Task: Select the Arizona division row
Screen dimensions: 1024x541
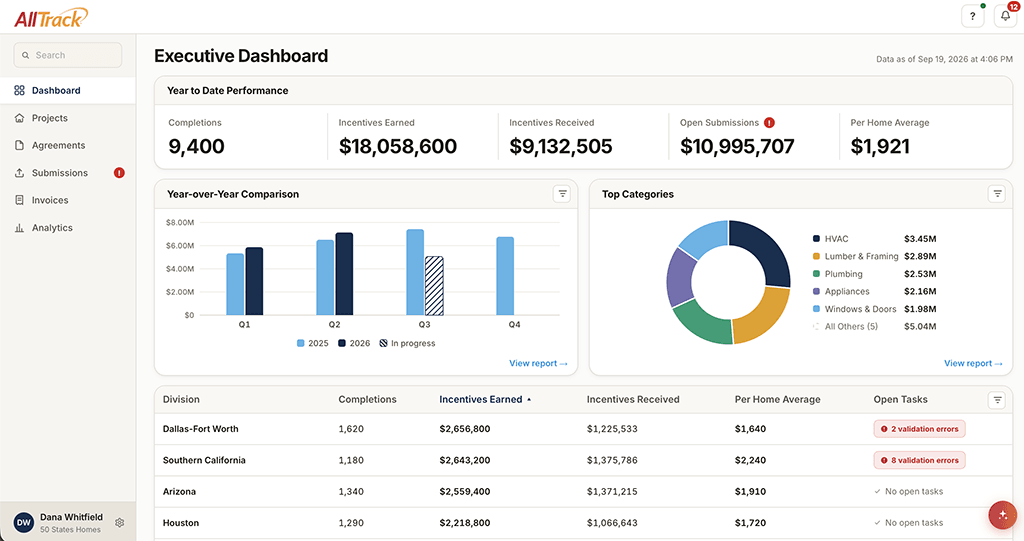Action: tap(583, 491)
